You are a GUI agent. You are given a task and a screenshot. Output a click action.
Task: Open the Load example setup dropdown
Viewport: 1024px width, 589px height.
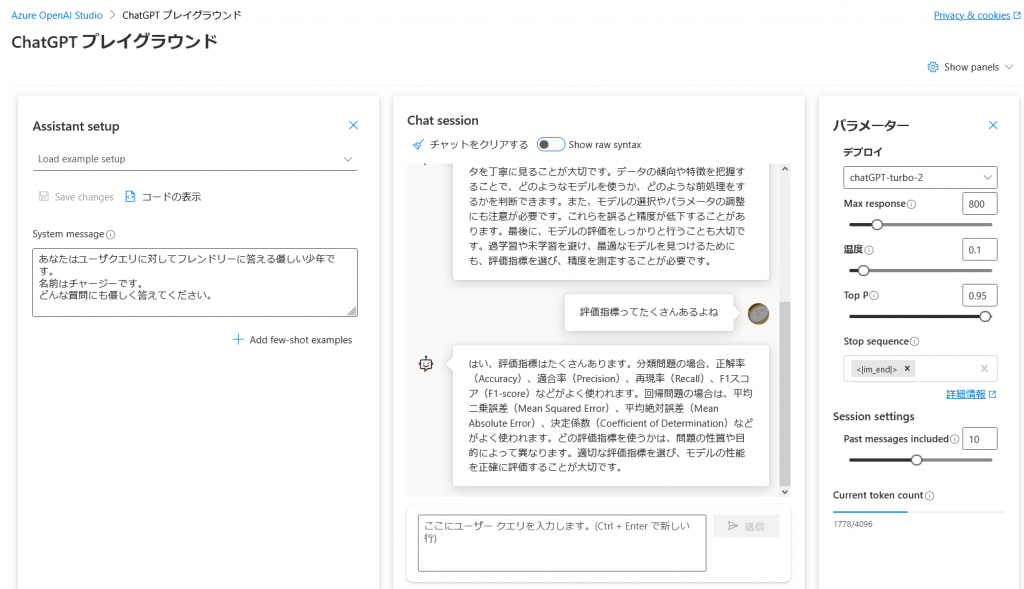(x=195, y=159)
